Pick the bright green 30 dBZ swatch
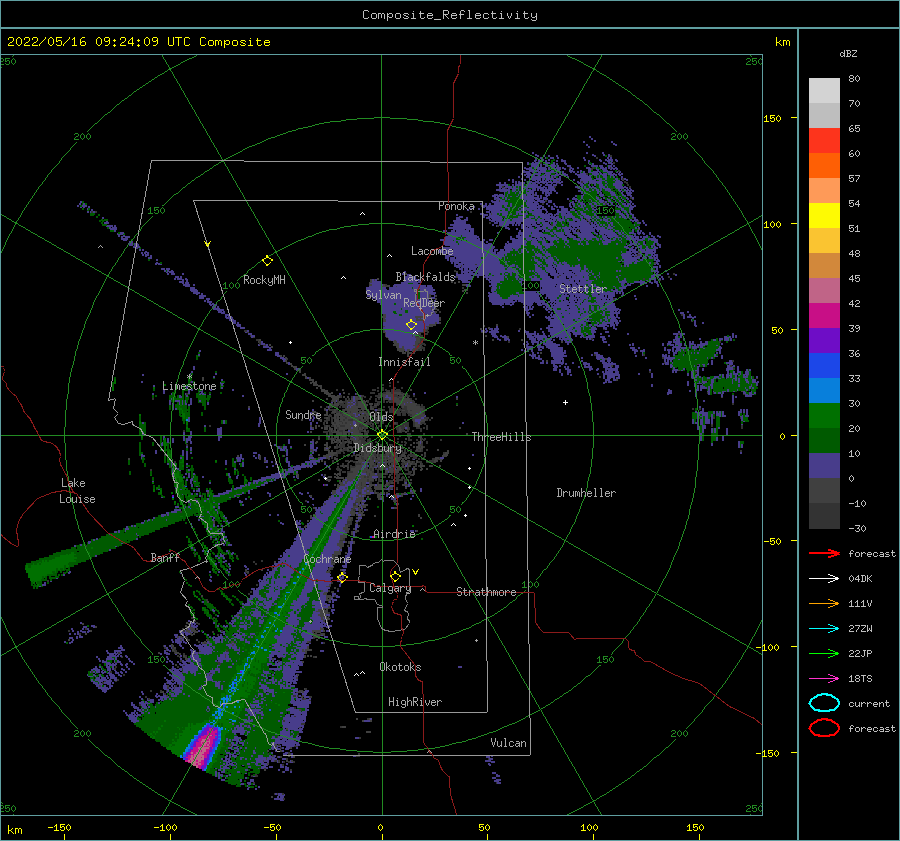Screen dimensions: 900x841 [x=824, y=415]
